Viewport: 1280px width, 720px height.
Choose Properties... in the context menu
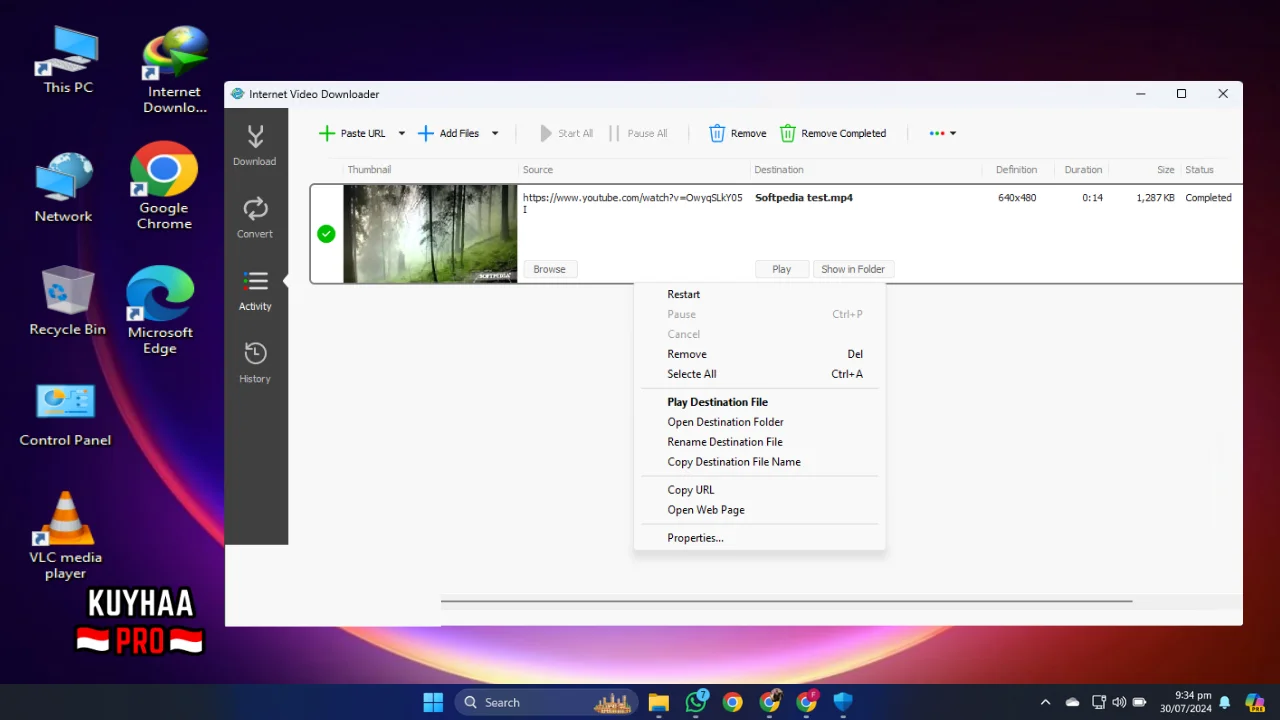759,538
